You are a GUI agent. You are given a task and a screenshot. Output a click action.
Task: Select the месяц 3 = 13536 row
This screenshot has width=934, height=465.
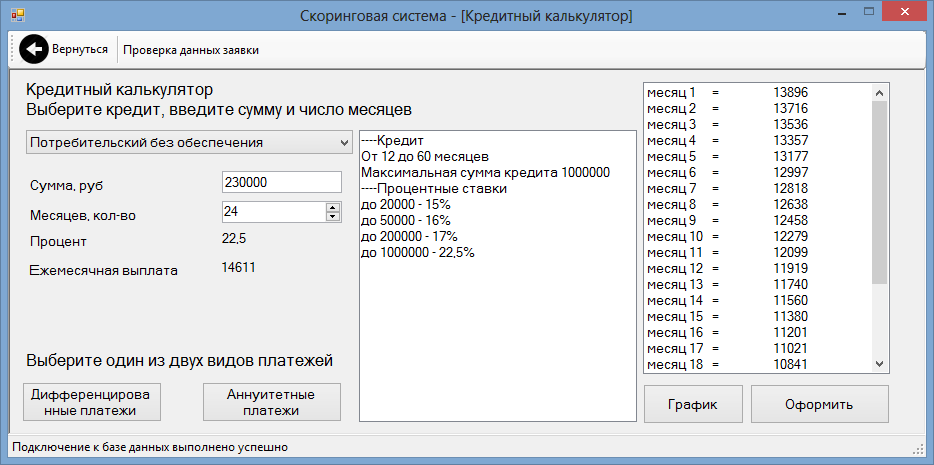tap(758, 125)
